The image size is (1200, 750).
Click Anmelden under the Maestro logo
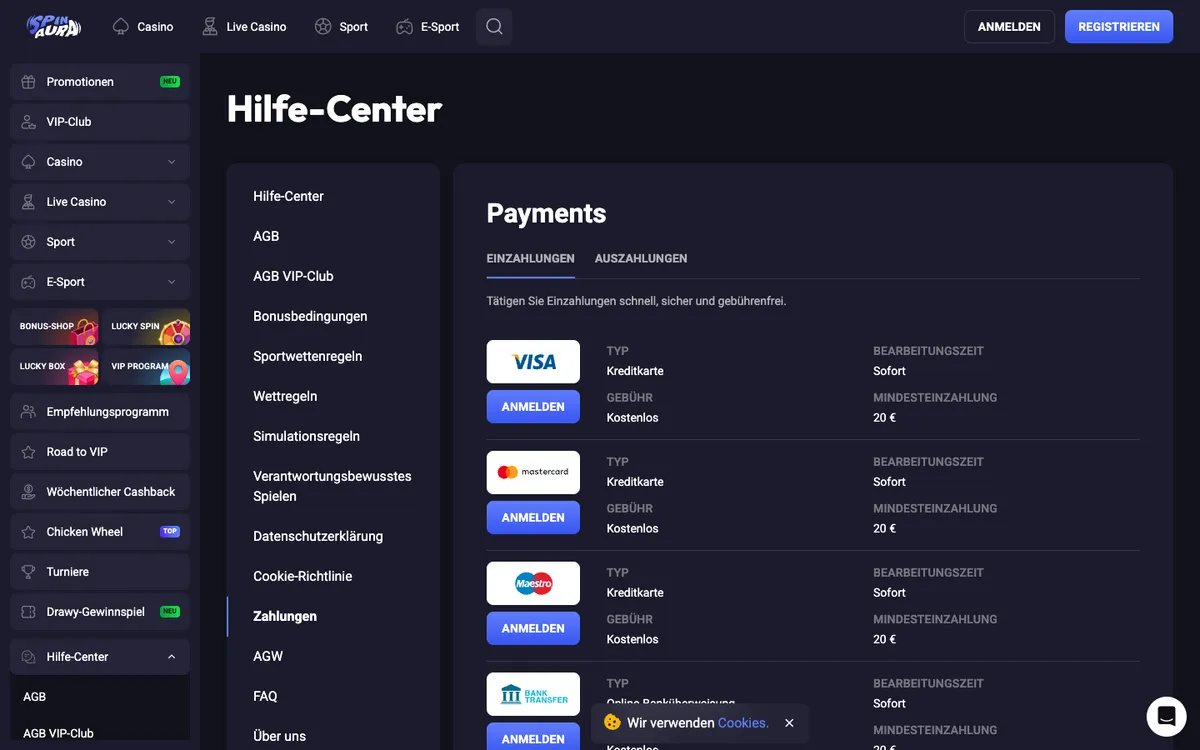533,629
